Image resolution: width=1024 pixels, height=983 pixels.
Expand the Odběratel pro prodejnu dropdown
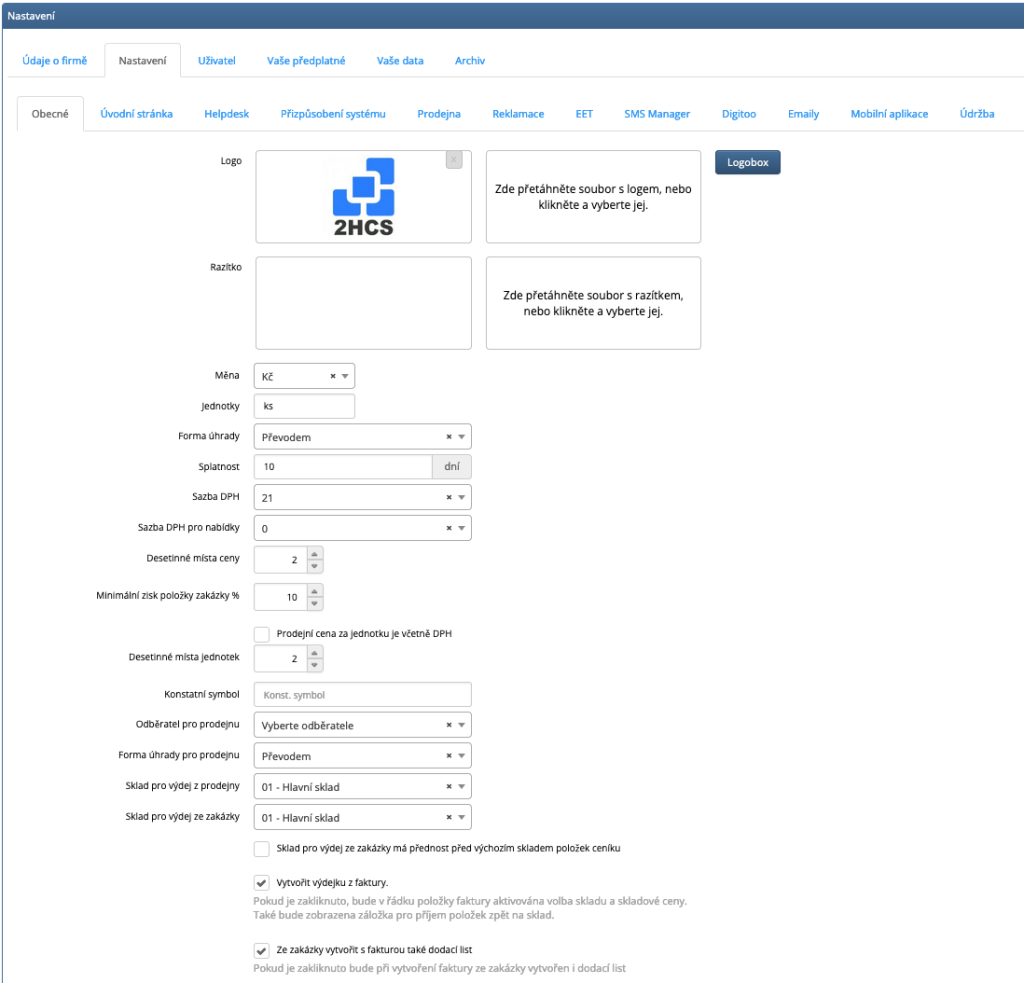pyautogui.click(x=462, y=725)
